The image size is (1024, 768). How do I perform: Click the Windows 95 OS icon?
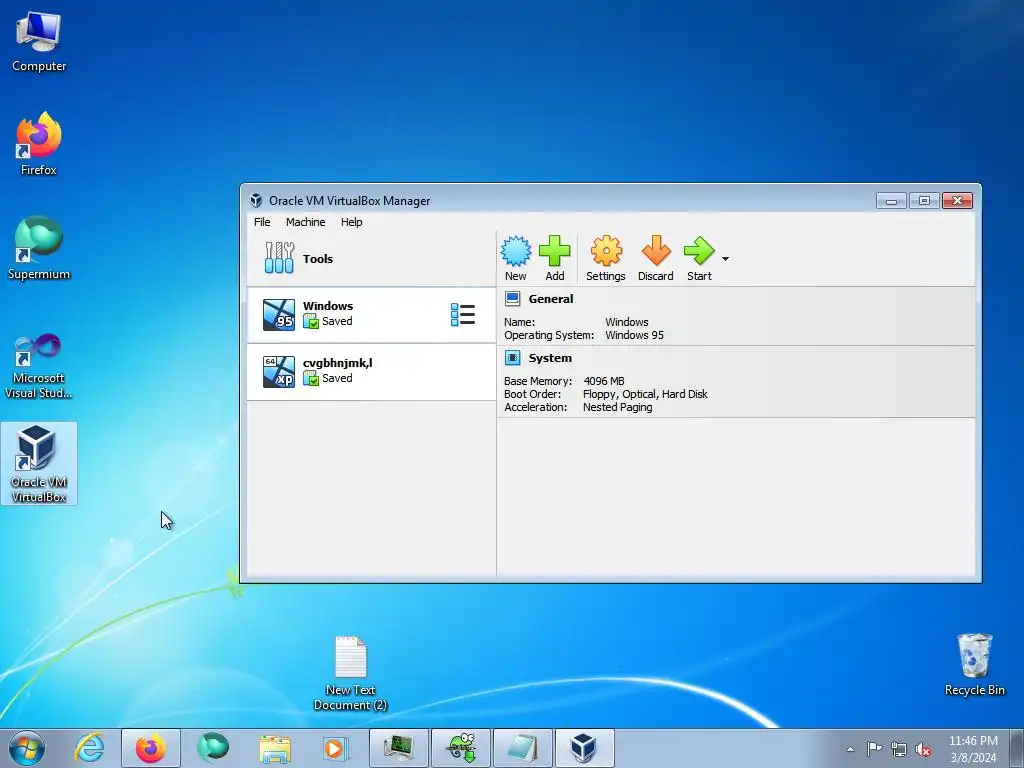(x=279, y=315)
